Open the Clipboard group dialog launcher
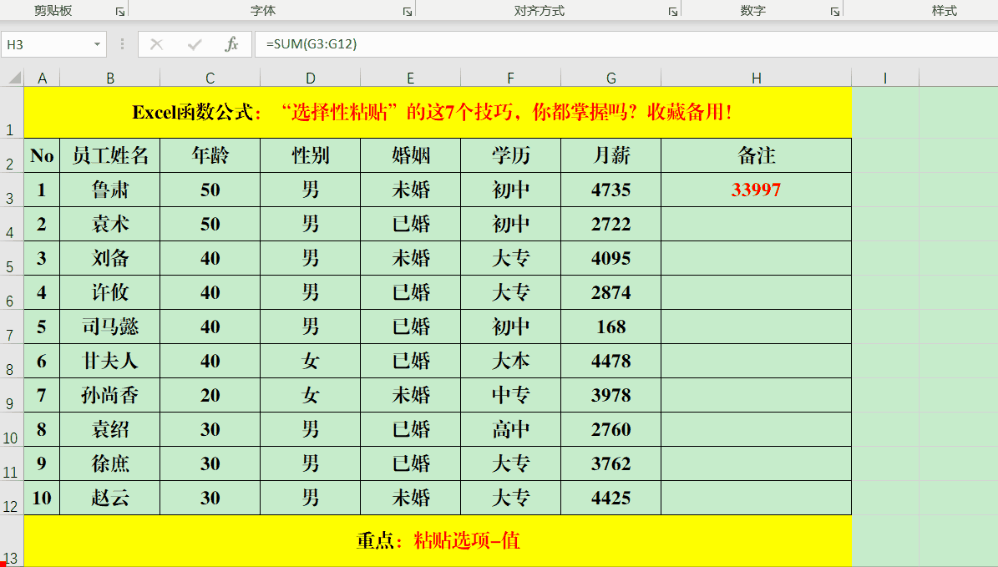The image size is (998, 567). click(x=120, y=11)
